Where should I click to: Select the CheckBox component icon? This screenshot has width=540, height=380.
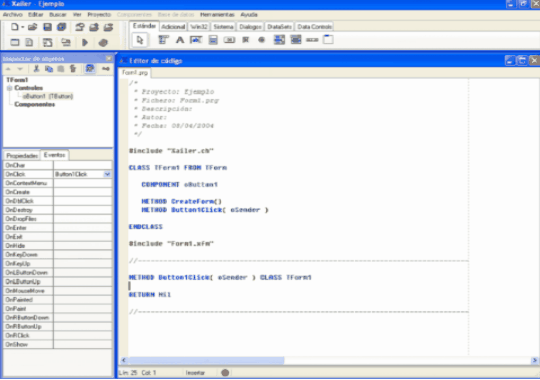pos(246,40)
